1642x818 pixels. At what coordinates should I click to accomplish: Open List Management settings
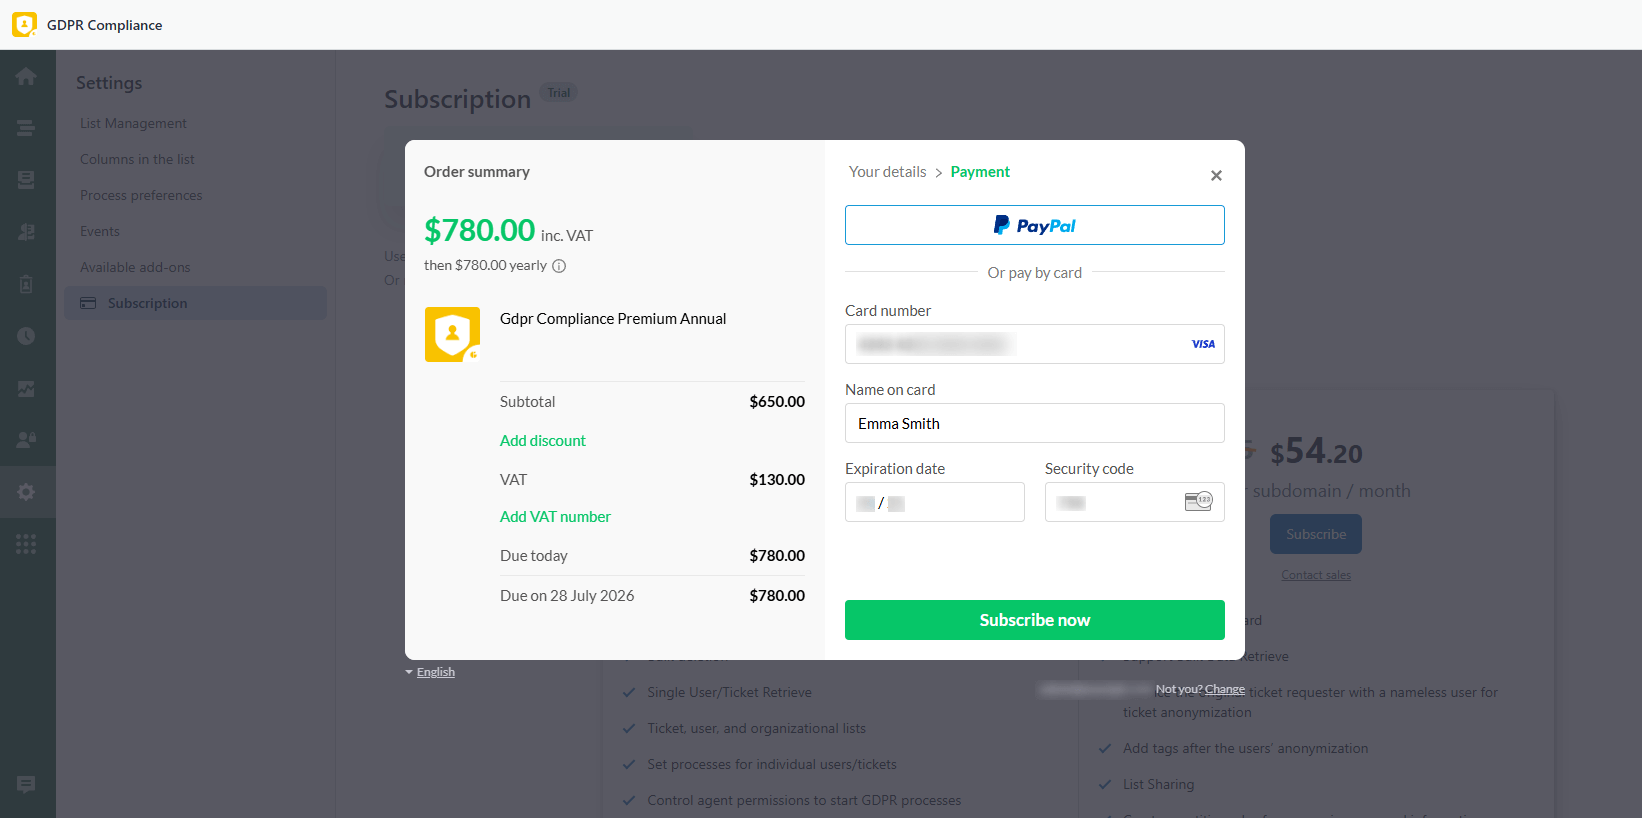pyautogui.click(x=133, y=123)
